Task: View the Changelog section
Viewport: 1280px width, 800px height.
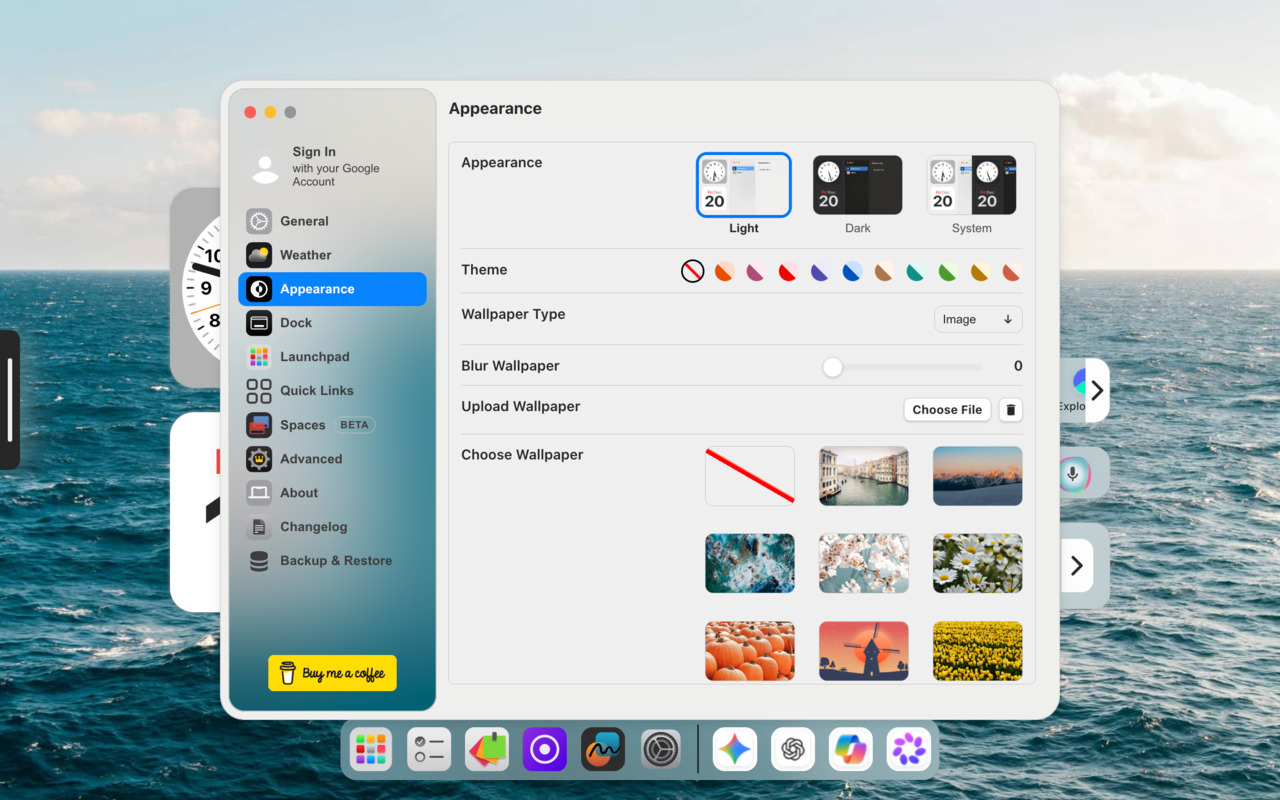Action: tap(332, 527)
